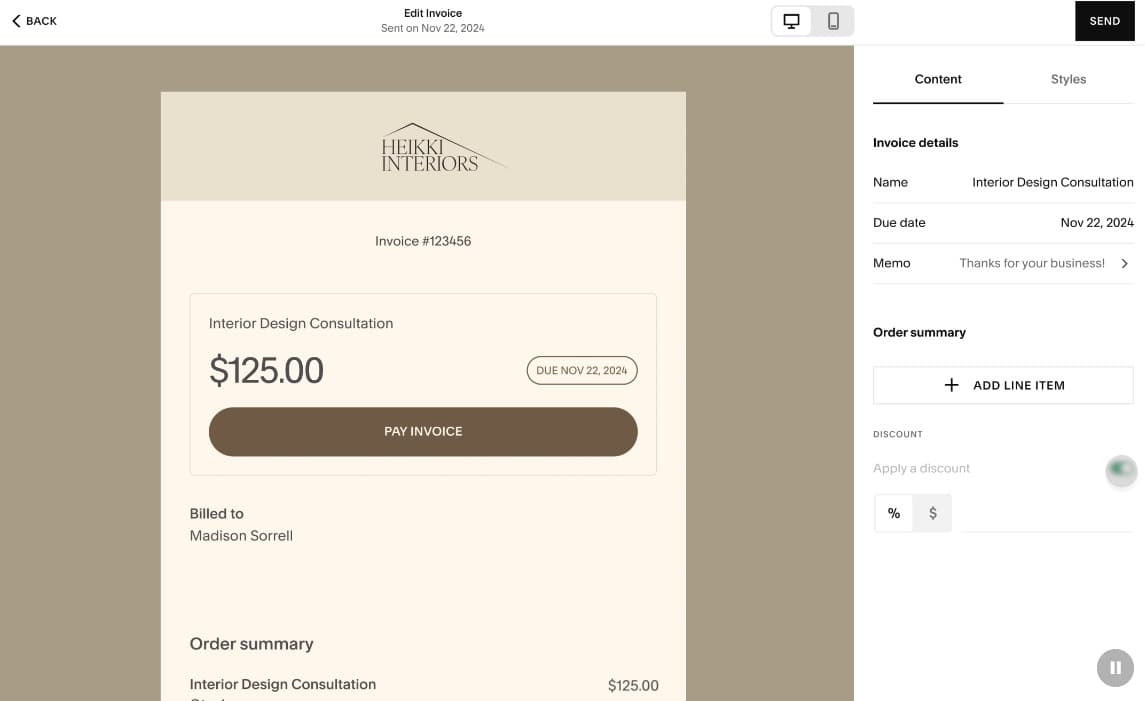This screenshot has width=1145, height=701.
Task: Toggle discount off using the switch
Action: (x=1120, y=470)
